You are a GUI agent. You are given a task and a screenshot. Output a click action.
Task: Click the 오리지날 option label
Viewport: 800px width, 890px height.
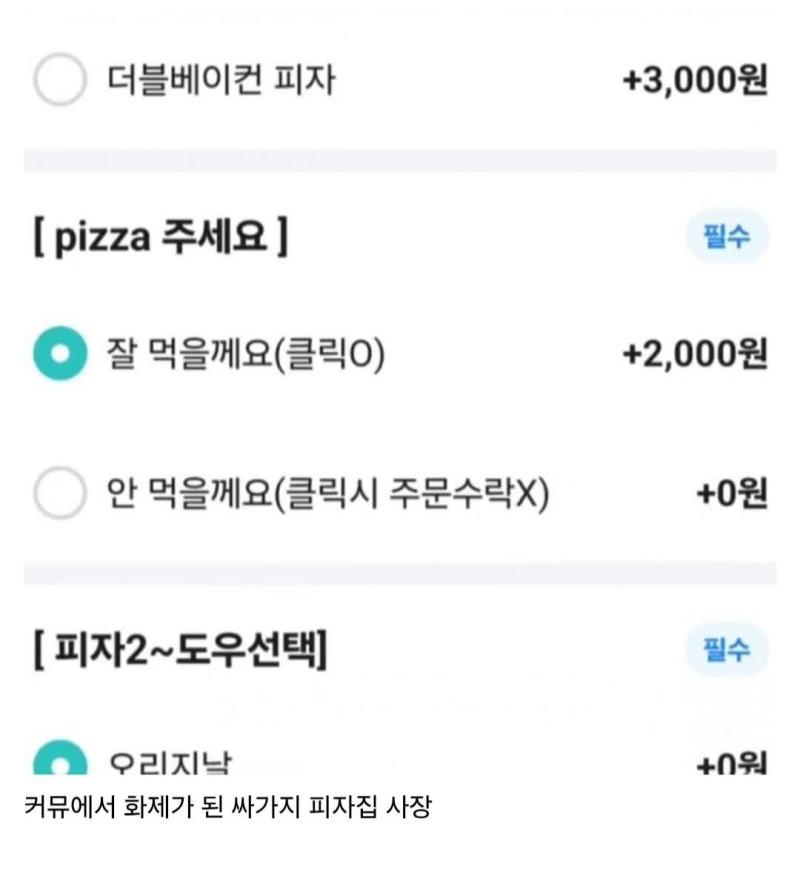(x=170, y=765)
